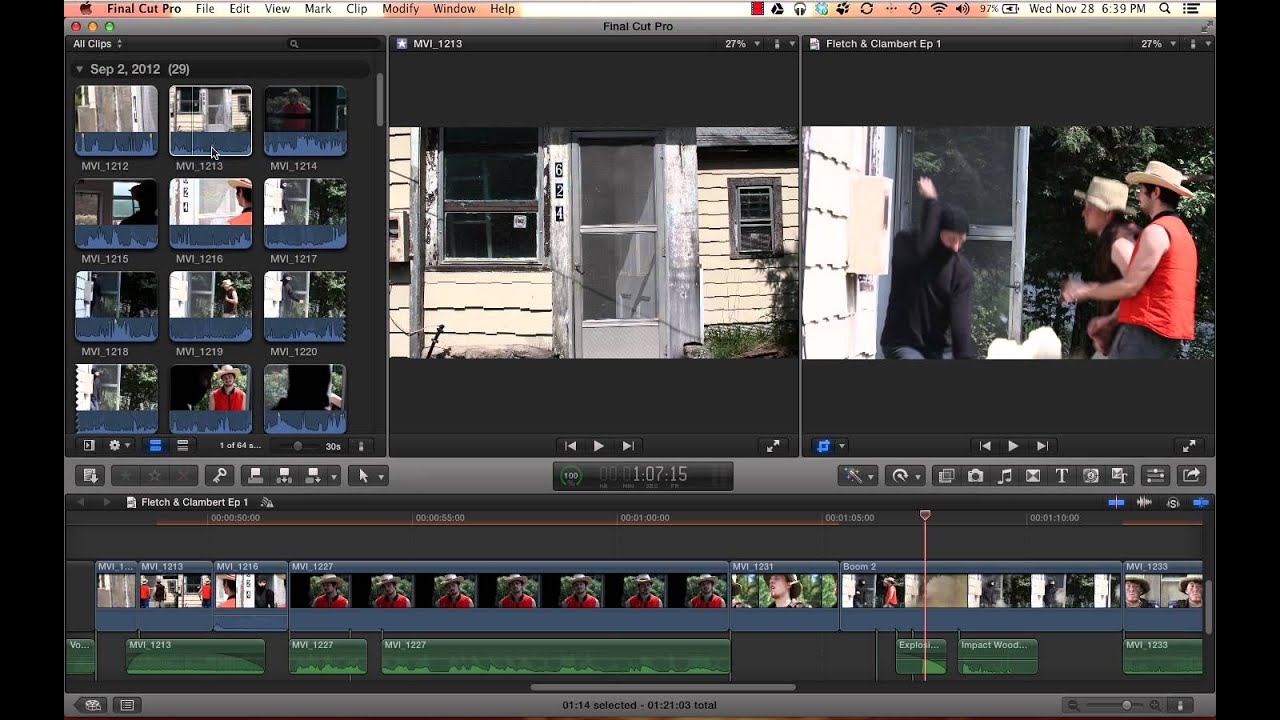
Task: Open the Timeline Index list icon
Action: [127, 705]
